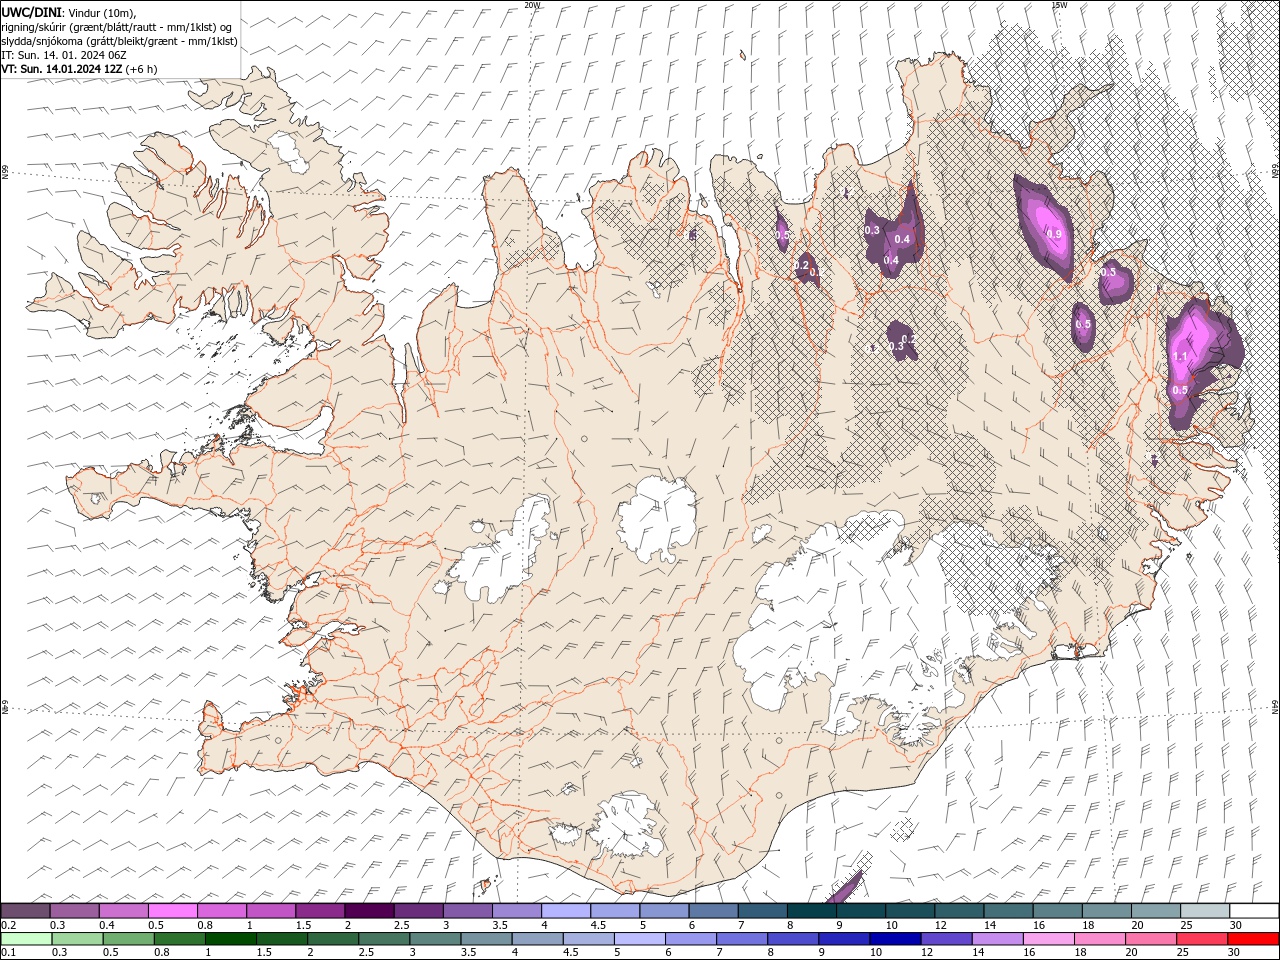Viewport: 1280px width, 960px height.
Task: Pick the deep navy blue swatch labeled 10
Action: pos(895,939)
